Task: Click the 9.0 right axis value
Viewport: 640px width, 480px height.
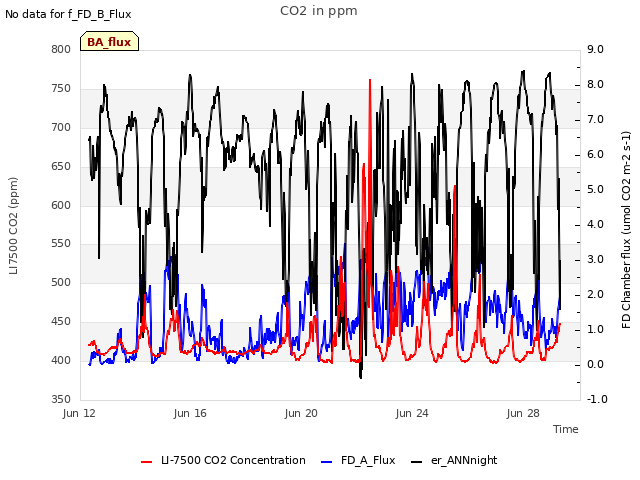Action: [x=596, y=49]
